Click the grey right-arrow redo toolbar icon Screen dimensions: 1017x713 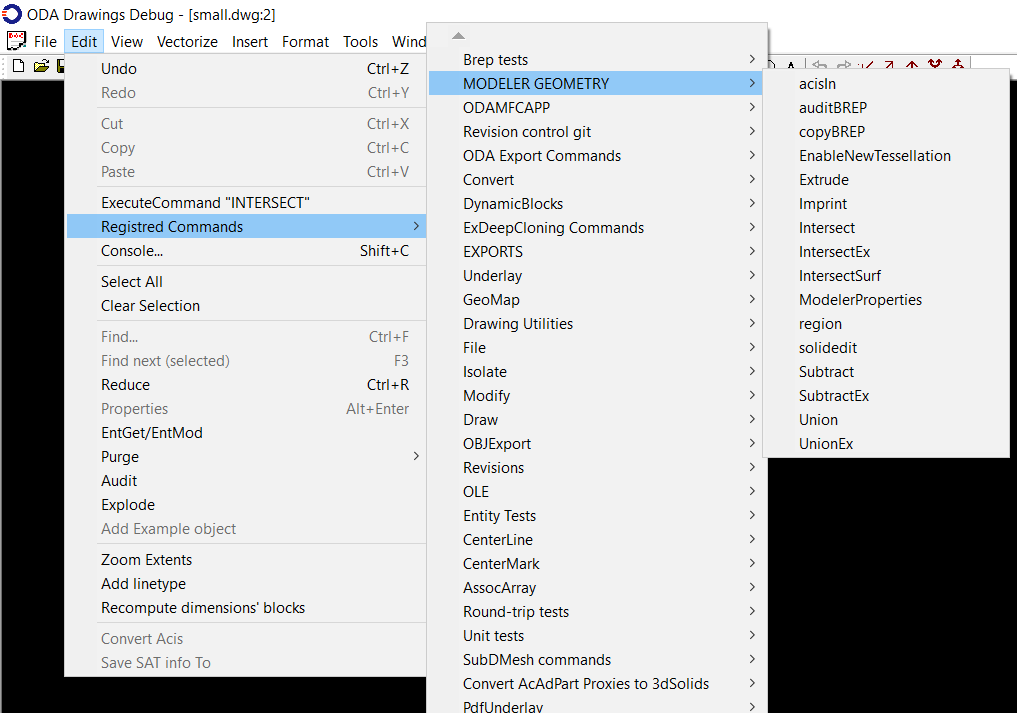pyautogui.click(x=844, y=65)
